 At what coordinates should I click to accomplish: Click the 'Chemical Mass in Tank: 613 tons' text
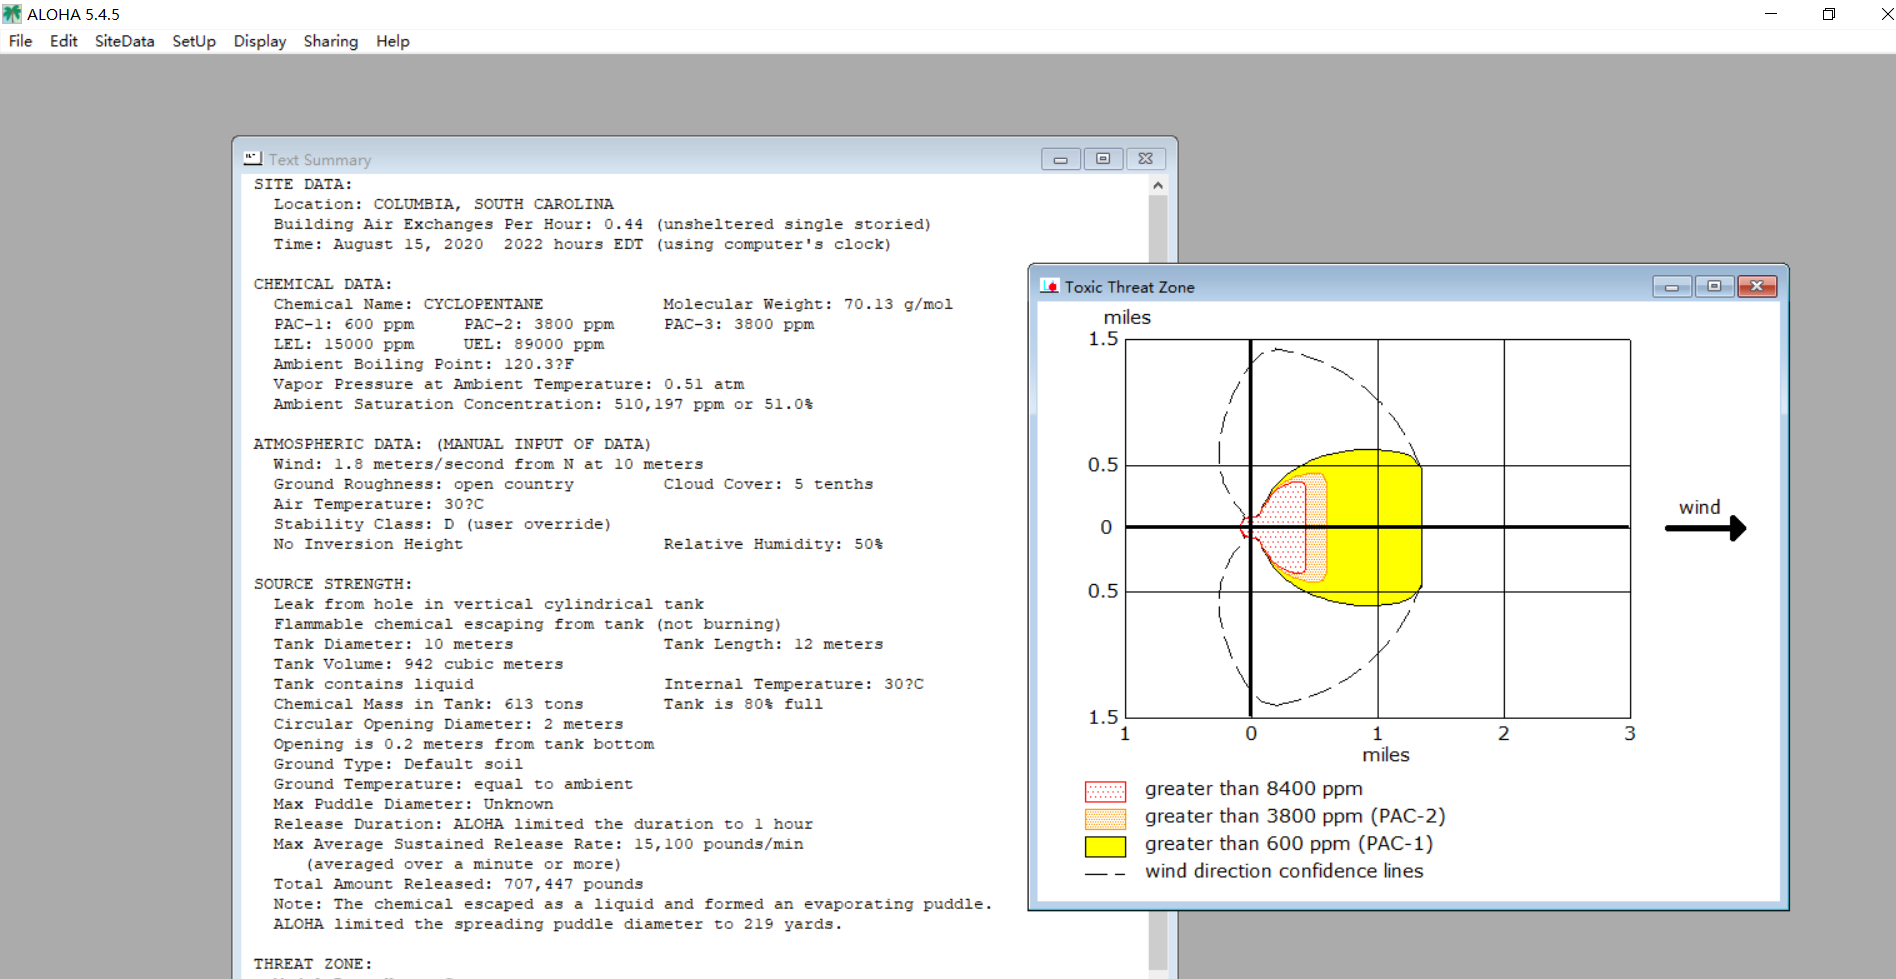(x=428, y=704)
